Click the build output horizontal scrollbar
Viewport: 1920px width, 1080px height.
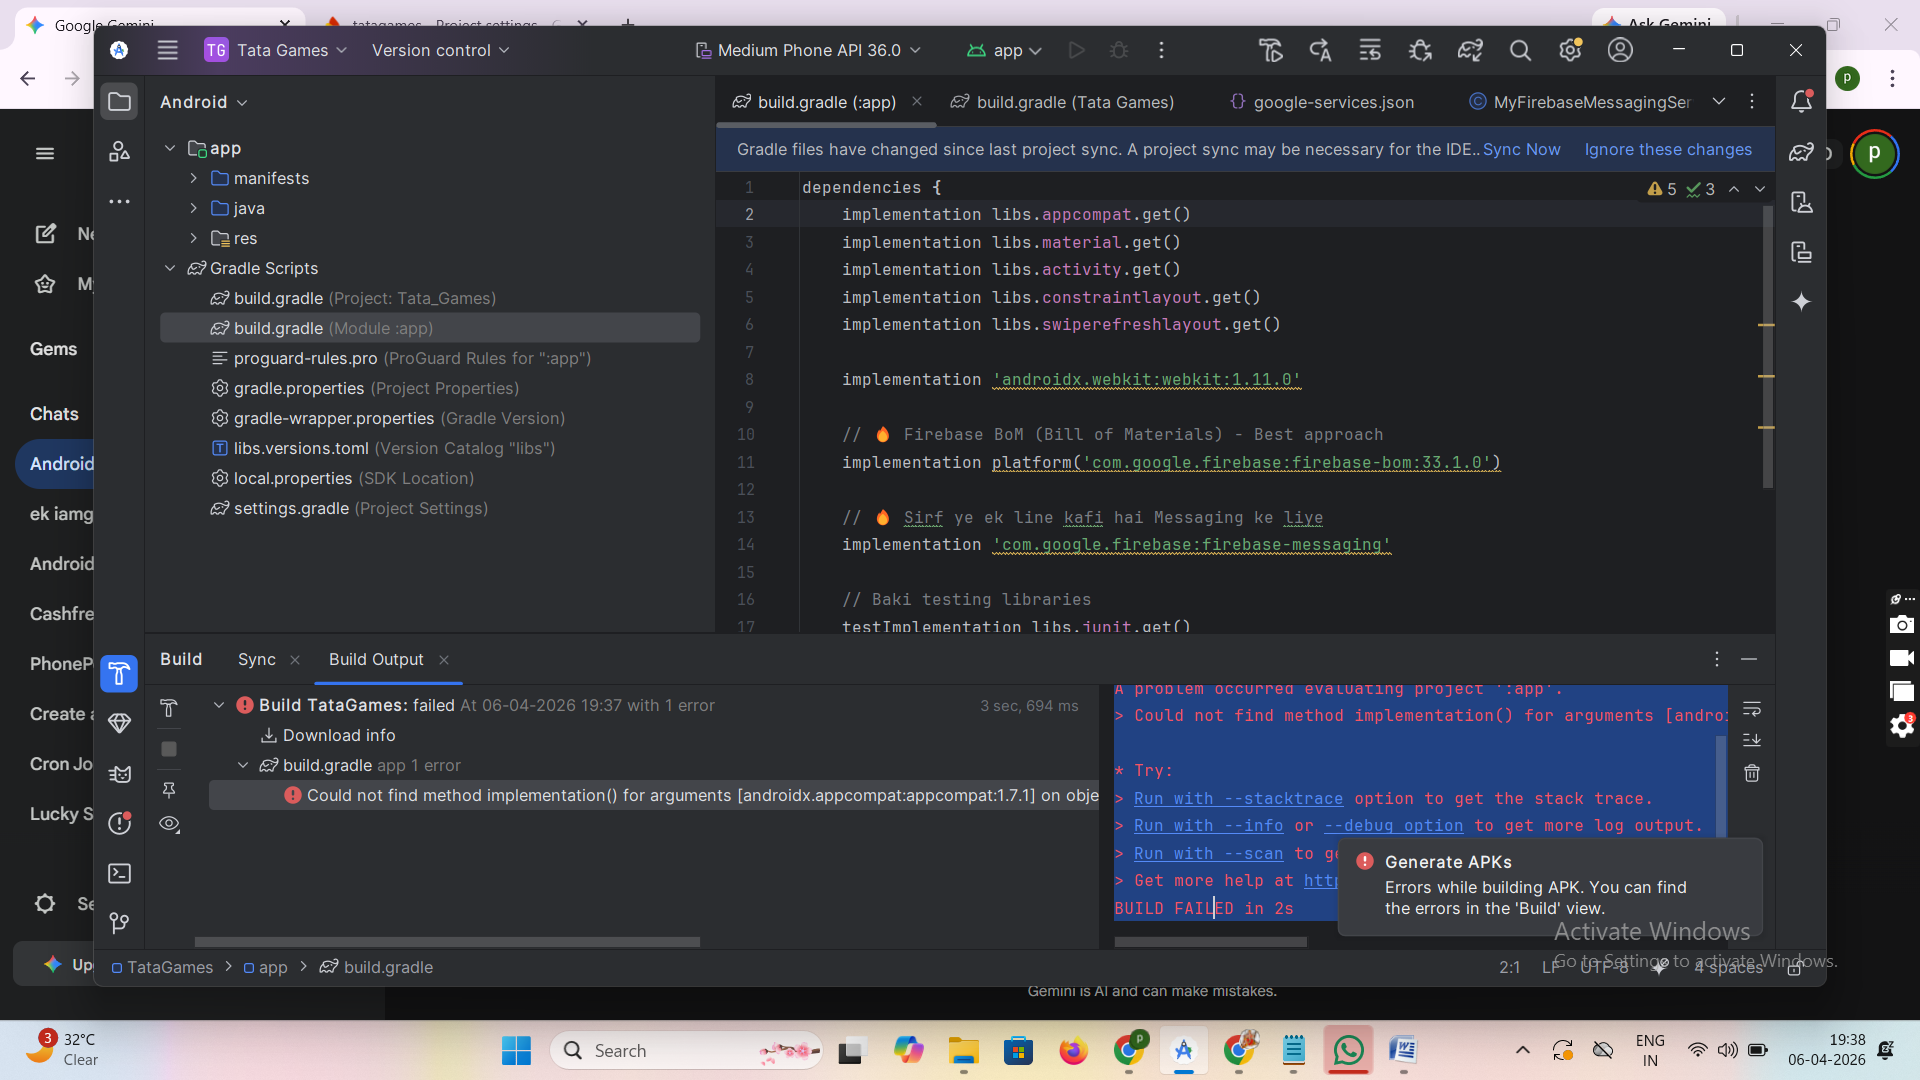(x=1210, y=942)
